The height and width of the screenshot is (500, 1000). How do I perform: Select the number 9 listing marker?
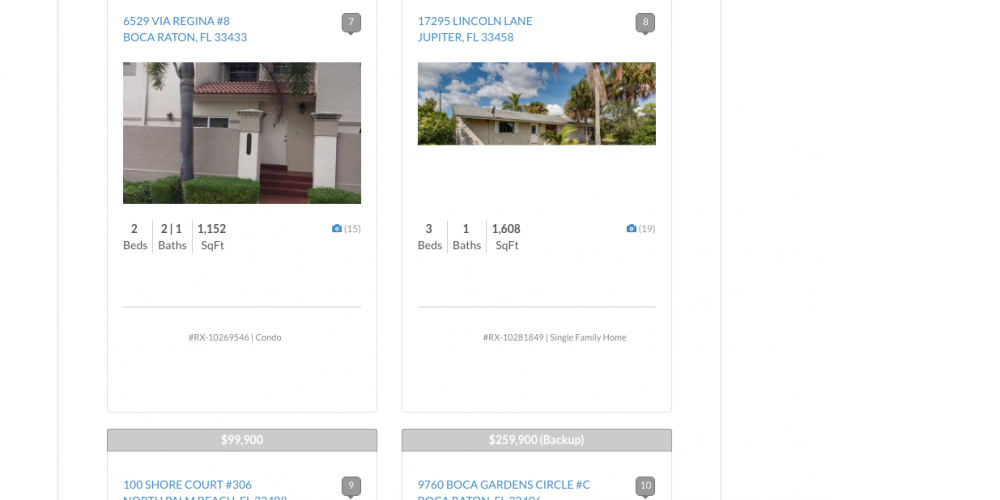[351, 486]
